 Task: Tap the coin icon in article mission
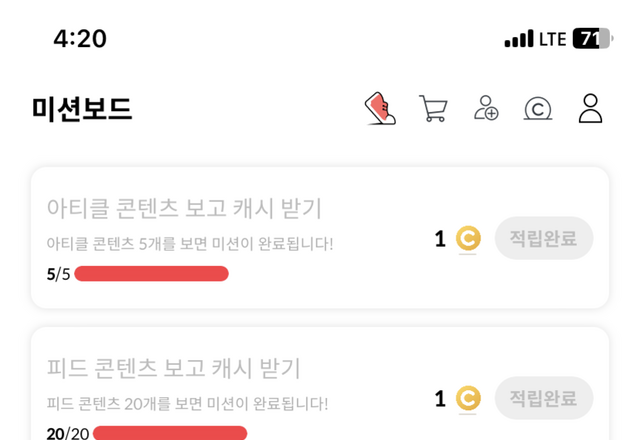[x=468, y=239]
